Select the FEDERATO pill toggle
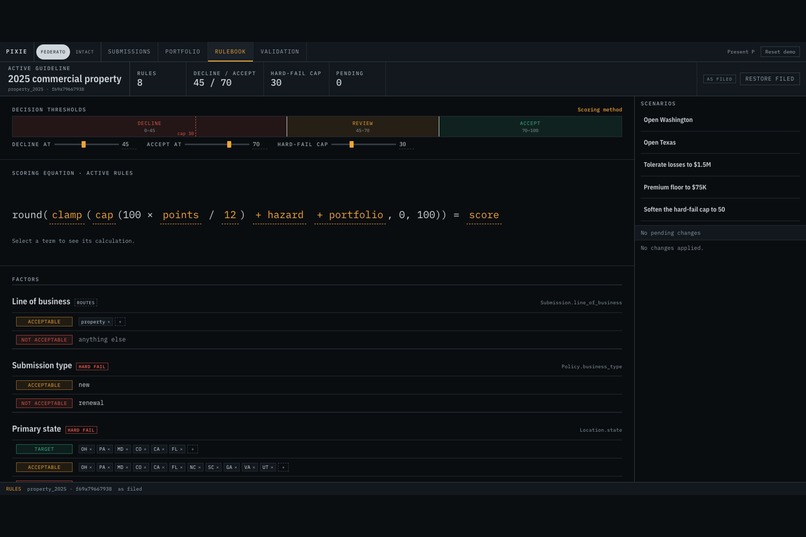Viewport: 806px width, 537px height. [x=53, y=52]
